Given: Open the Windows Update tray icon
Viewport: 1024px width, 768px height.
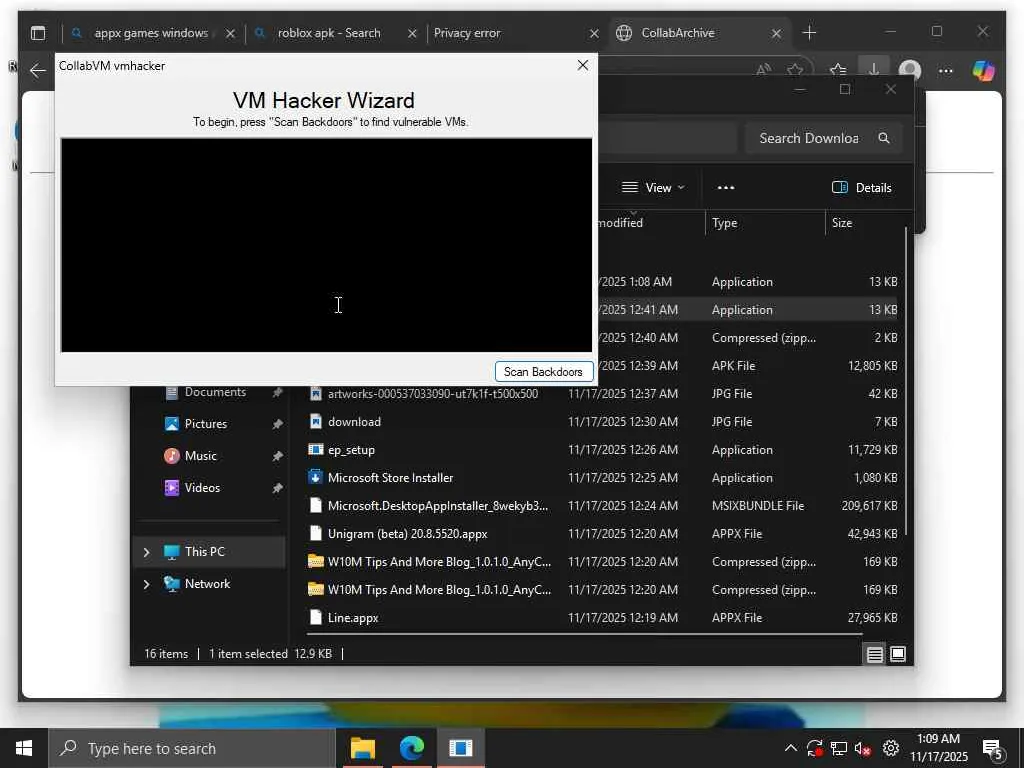Looking at the screenshot, I should 814,748.
